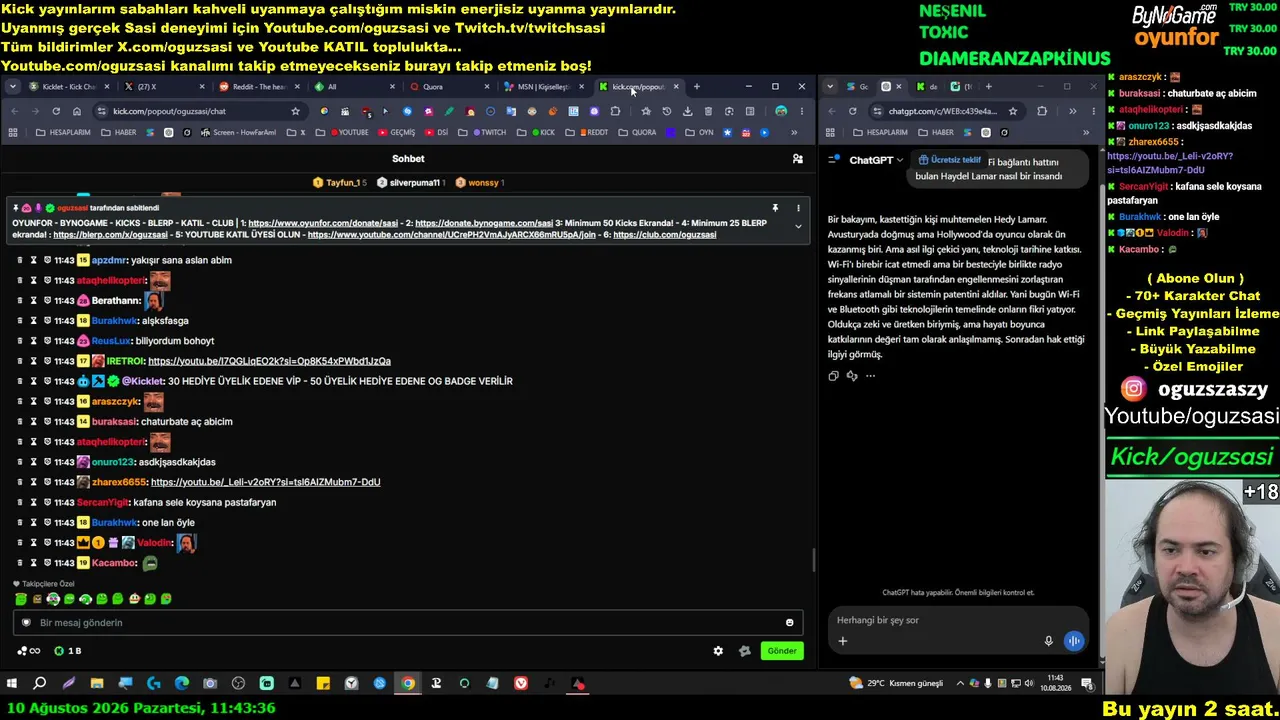Open the ChatGPT sidebar menu icon
The image size is (1280, 720).
(833, 160)
